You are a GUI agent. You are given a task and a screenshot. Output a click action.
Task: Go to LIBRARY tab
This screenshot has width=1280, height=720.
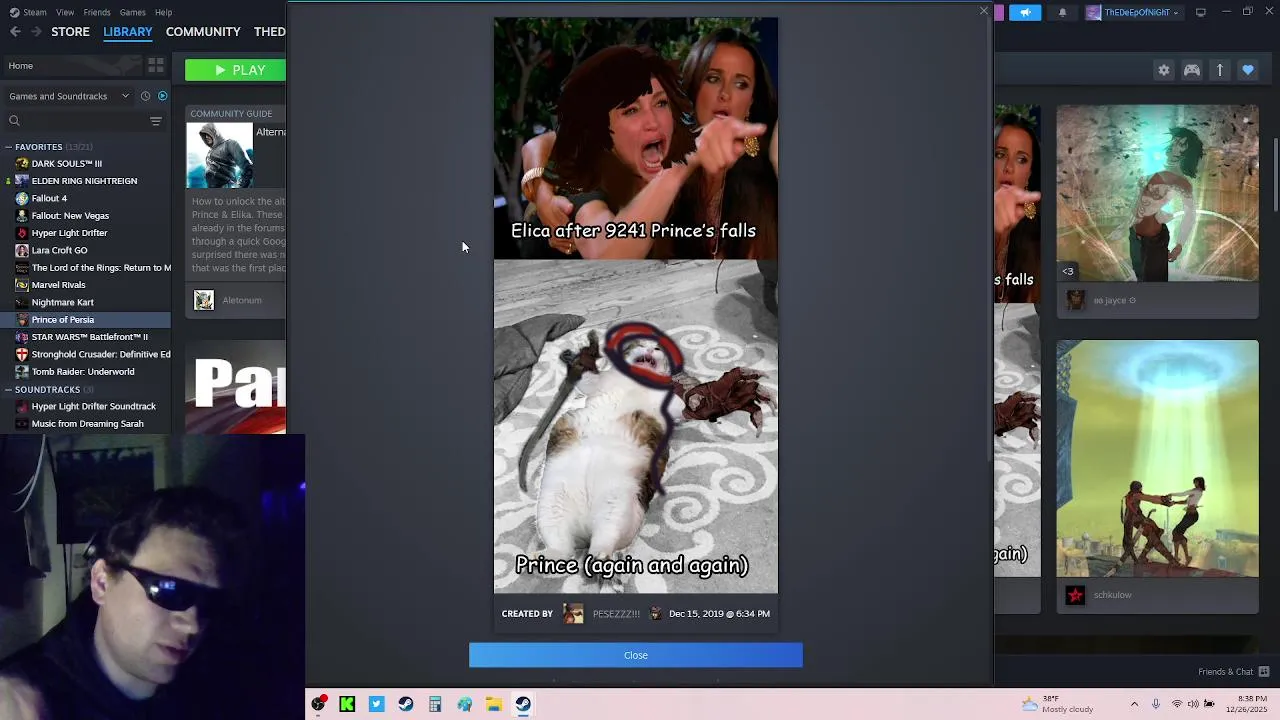(x=128, y=32)
